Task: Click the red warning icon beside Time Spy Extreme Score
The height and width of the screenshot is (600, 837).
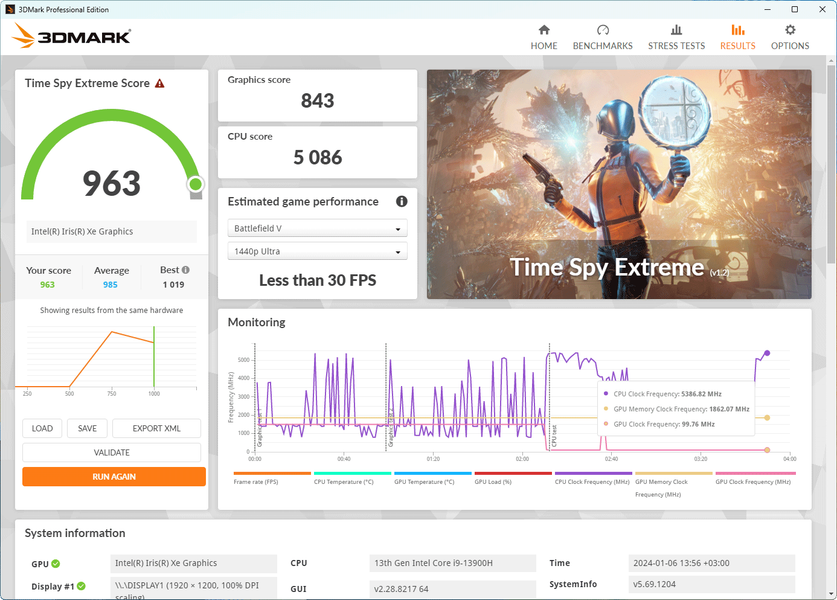Action: coord(160,83)
